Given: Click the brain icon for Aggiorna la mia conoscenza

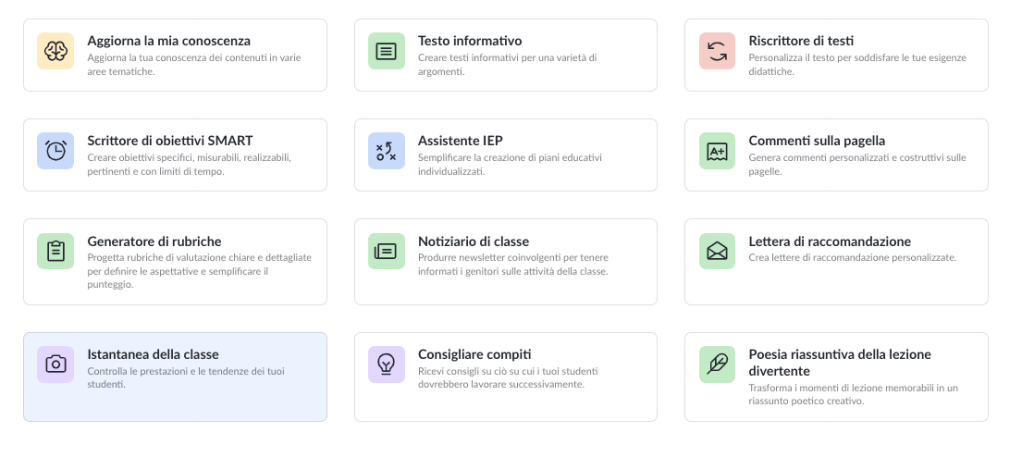Looking at the screenshot, I should tap(56, 51).
